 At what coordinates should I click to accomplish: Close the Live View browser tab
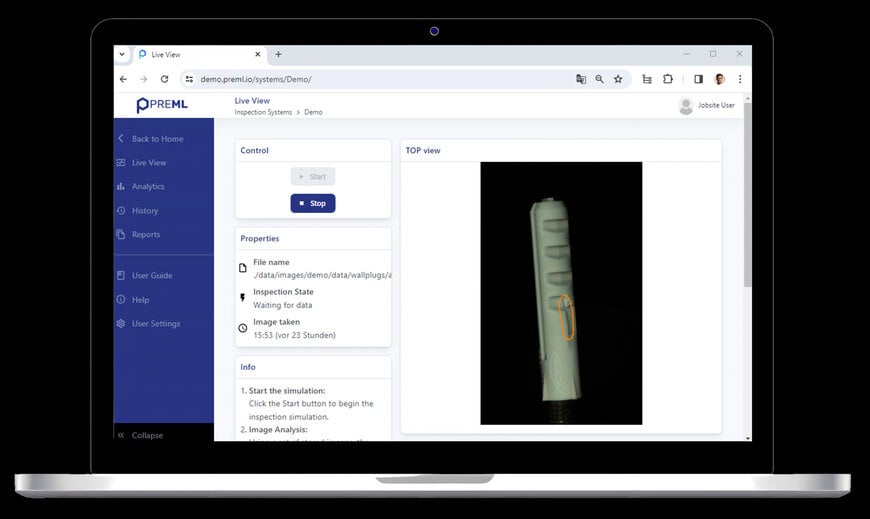(x=257, y=54)
